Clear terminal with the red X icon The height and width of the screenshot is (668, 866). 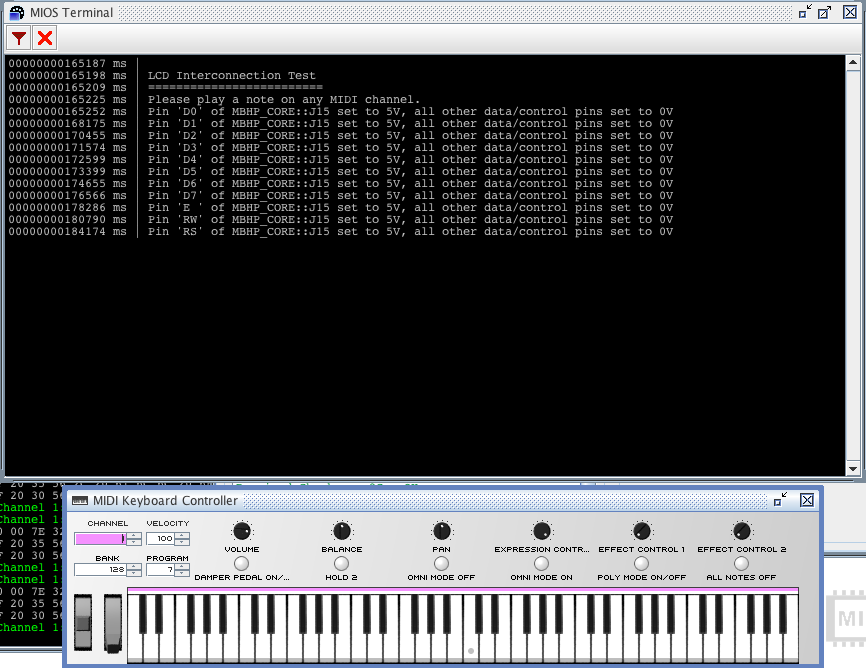coord(45,38)
